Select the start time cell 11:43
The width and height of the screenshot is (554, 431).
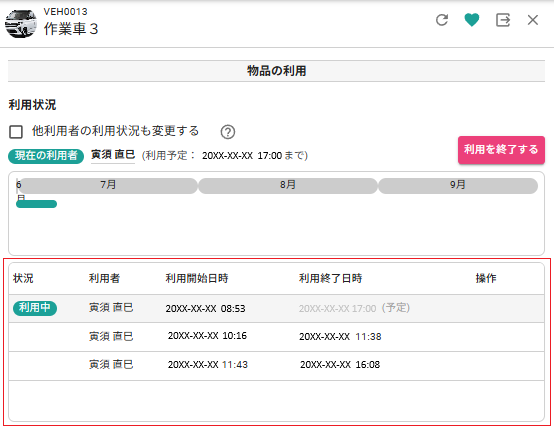coord(208,365)
